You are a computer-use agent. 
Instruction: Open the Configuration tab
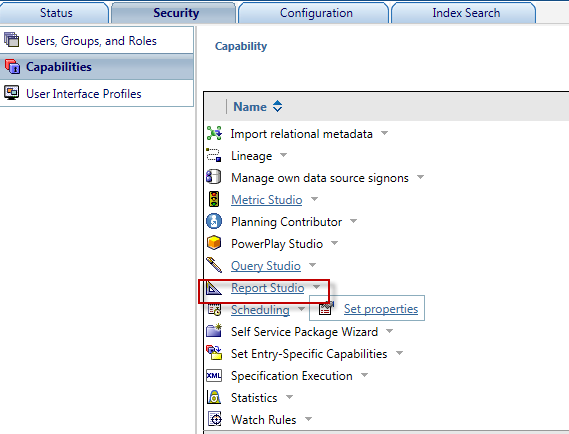[x=314, y=13]
